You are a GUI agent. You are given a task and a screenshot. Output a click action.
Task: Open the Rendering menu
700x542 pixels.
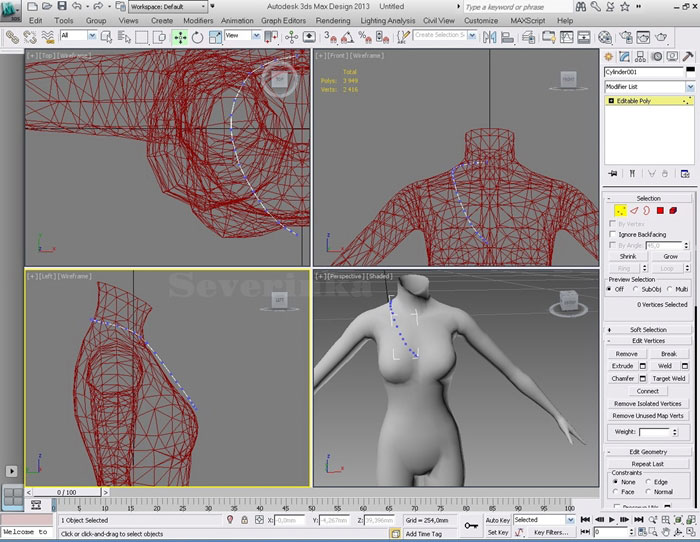[x=332, y=20]
